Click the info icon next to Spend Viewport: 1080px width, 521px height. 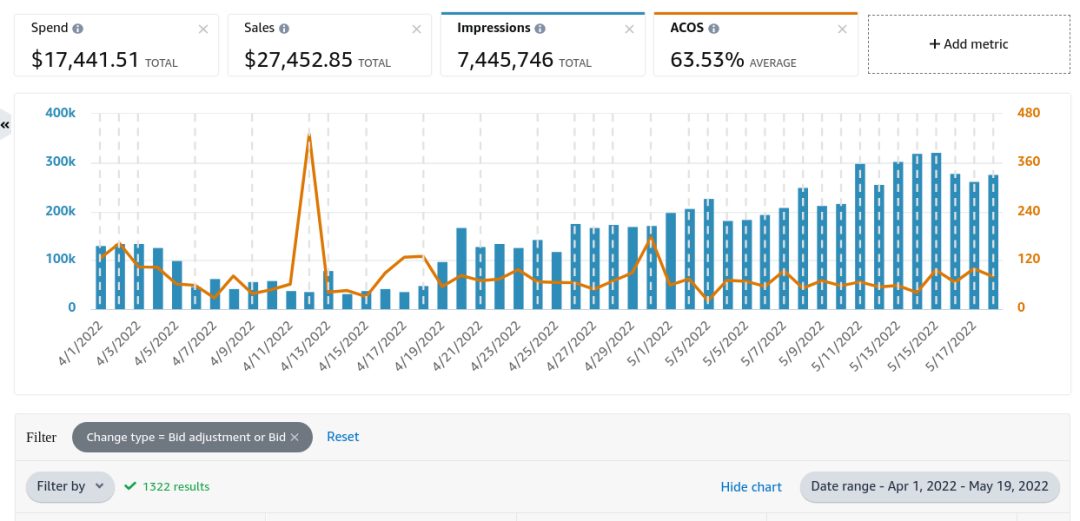pyautogui.click(x=79, y=29)
